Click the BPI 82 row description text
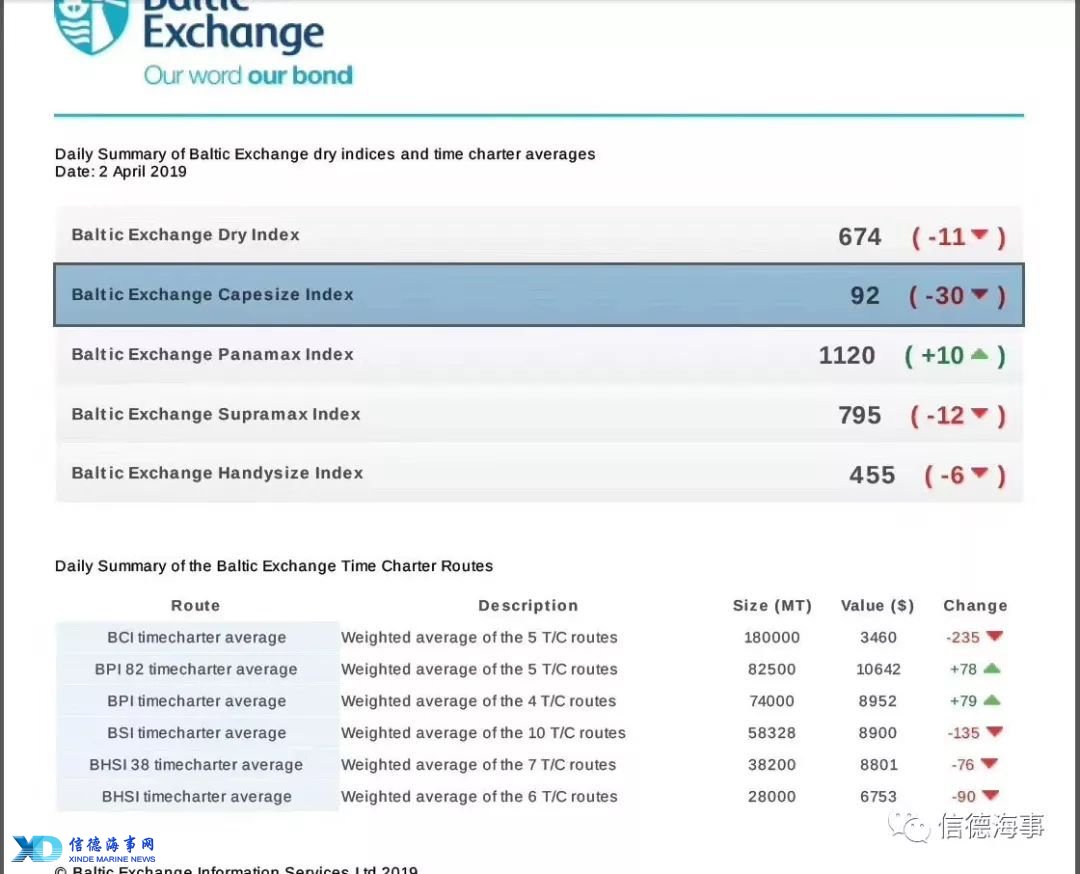The width and height of the screenshot is (1080, 874). pyautogui.click(x=479, y=669)
